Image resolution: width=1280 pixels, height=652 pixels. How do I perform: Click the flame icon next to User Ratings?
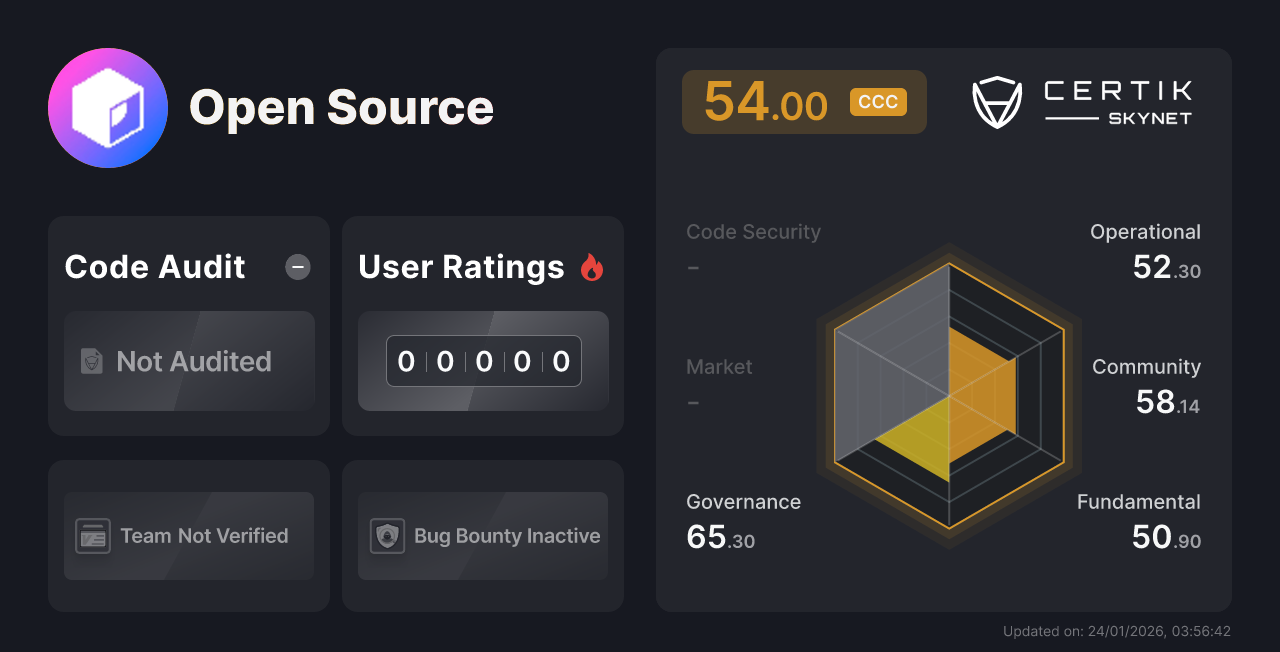(x=592, y=266)
